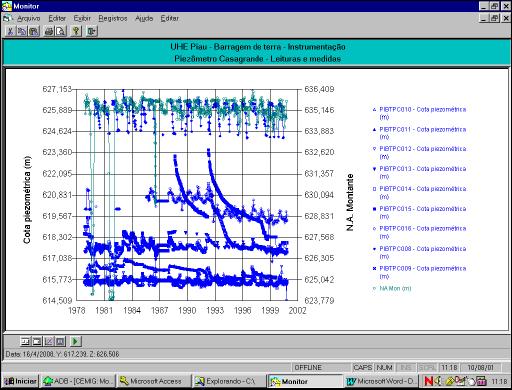Select PIBTPC010 legend entry

419,113
